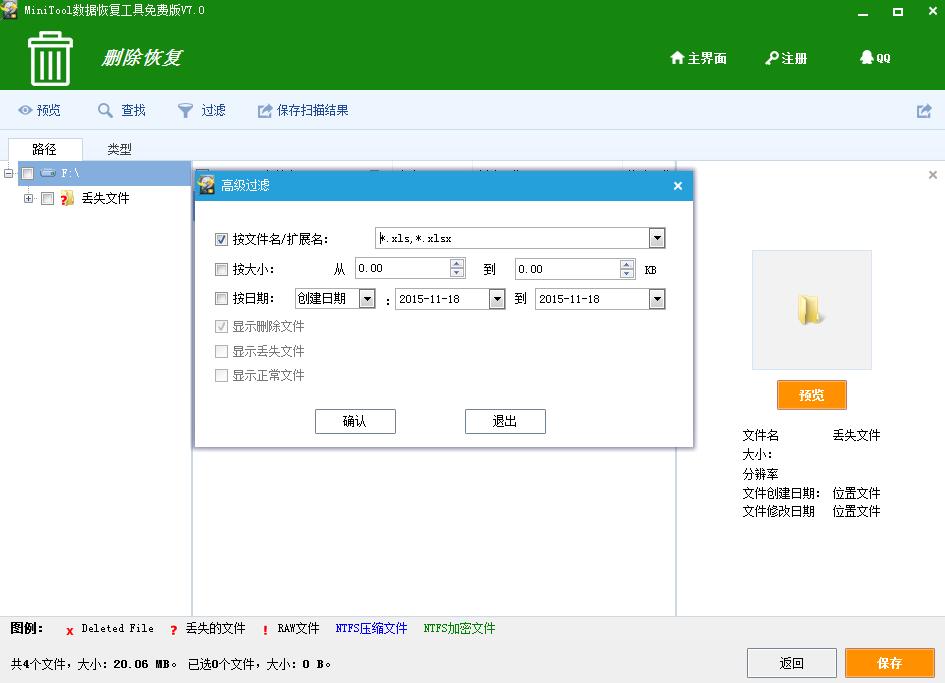
Task: Click the 返回 button
Action: click(x=791, y=663)
